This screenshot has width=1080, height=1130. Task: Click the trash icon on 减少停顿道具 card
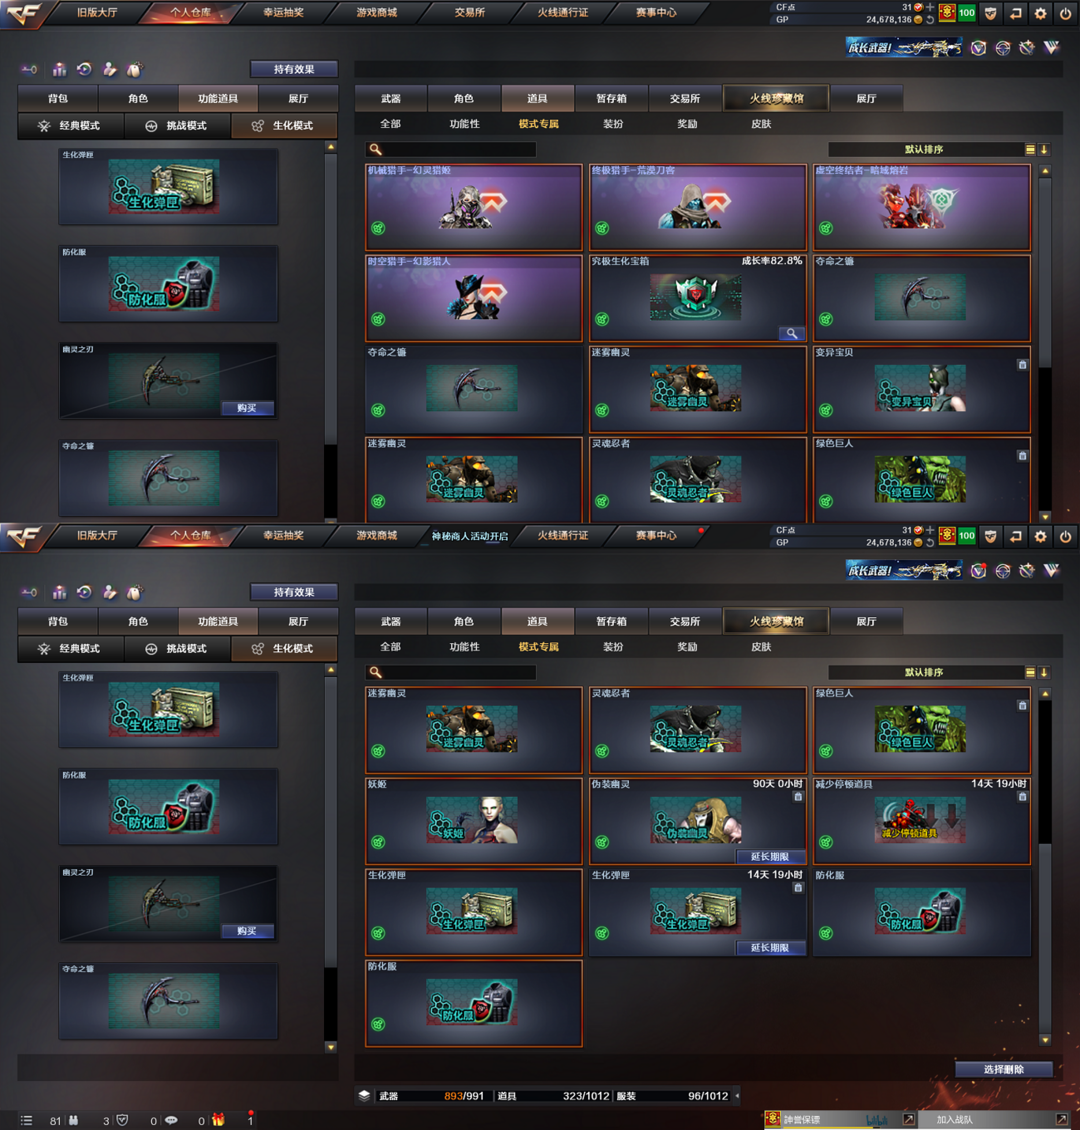click(1022, 796)
